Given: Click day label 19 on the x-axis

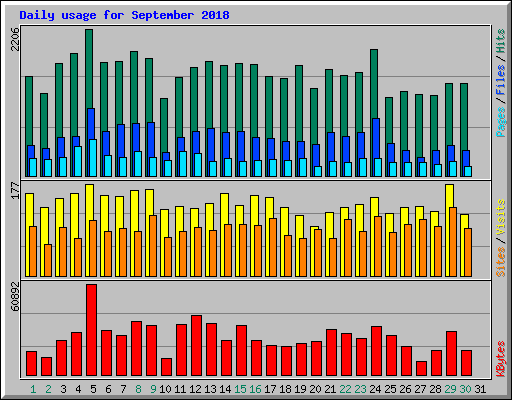Looking at the screenshot, I should point(300,389).
